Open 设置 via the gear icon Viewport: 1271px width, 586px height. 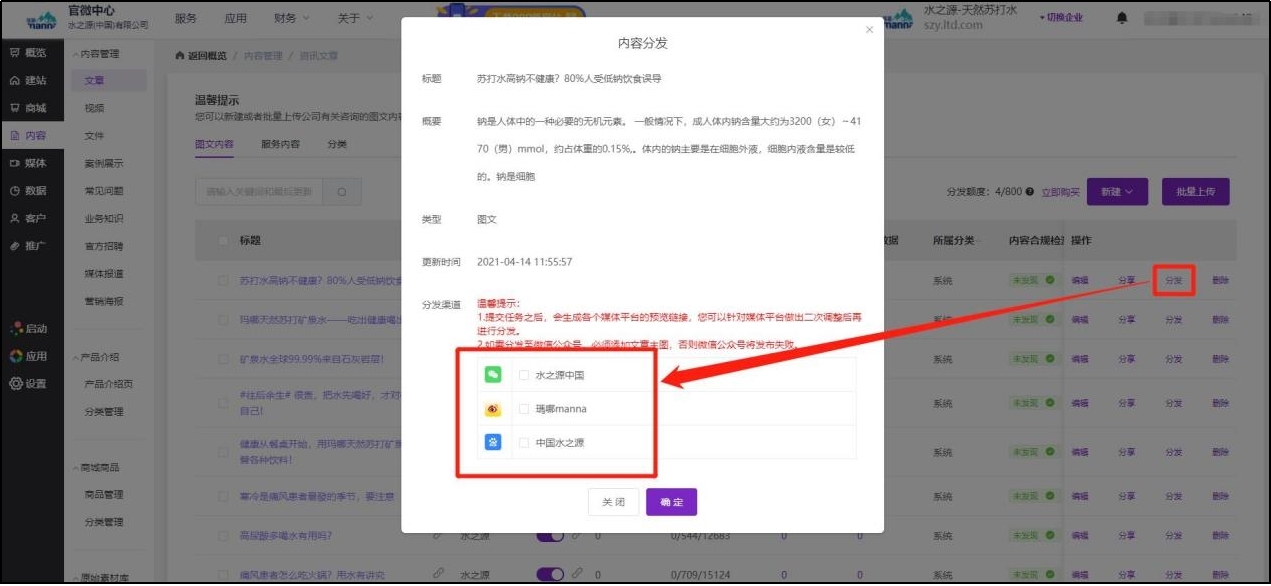(16, 383)
